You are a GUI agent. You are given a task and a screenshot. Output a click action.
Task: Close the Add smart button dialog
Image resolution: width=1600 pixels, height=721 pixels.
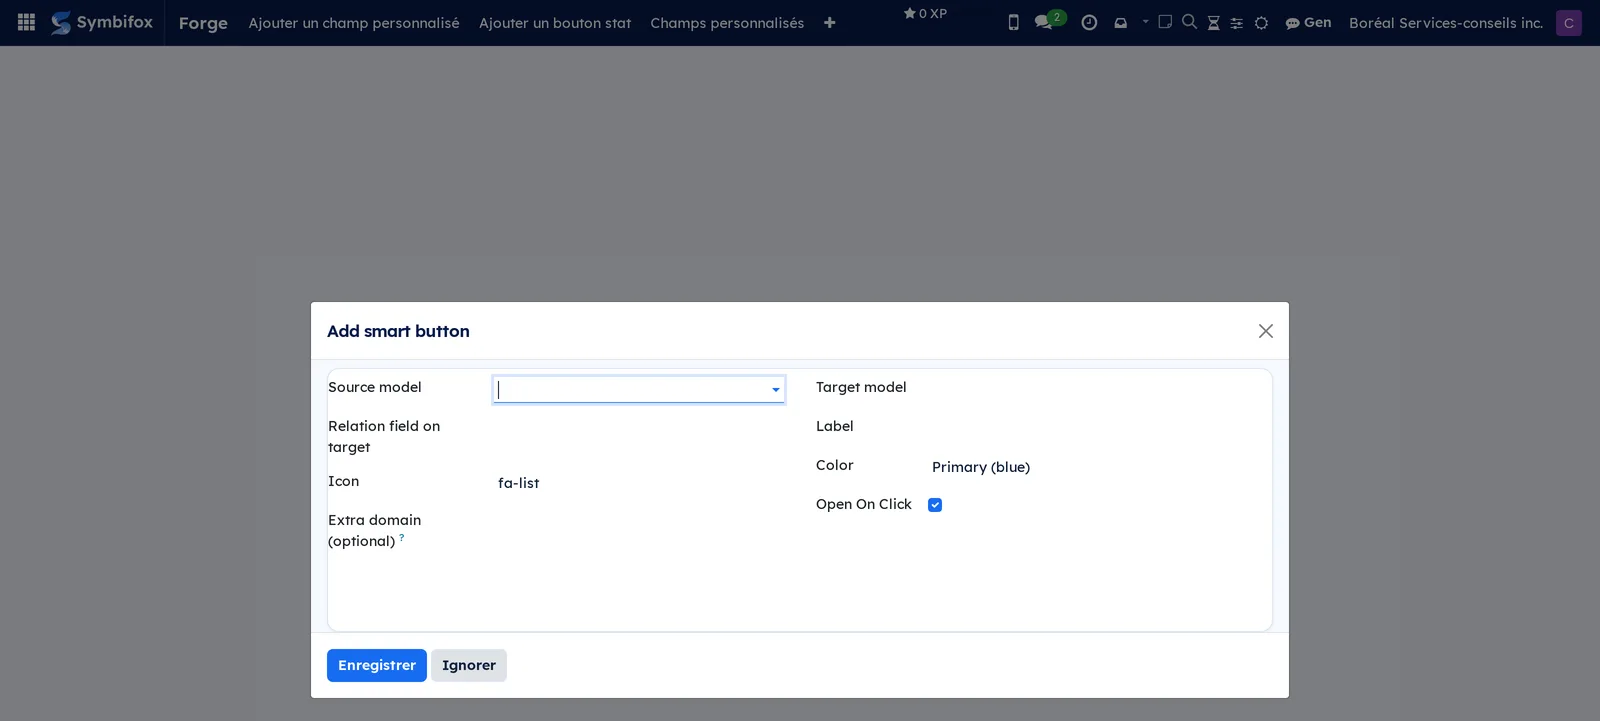coord(1265,331)
